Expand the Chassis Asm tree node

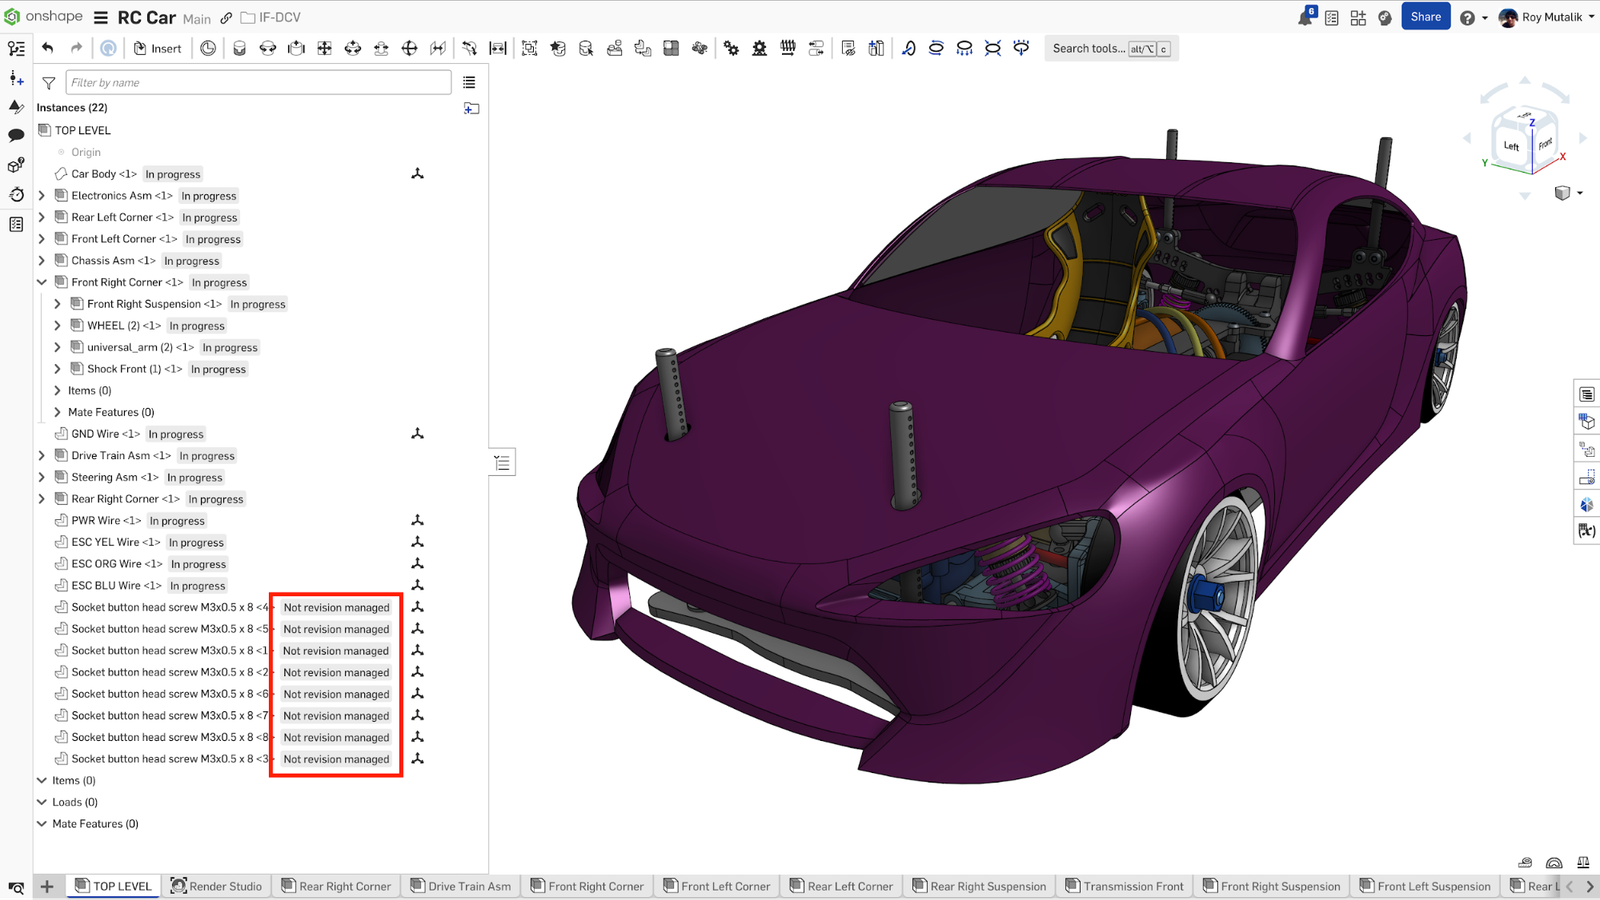pos(41,260)
